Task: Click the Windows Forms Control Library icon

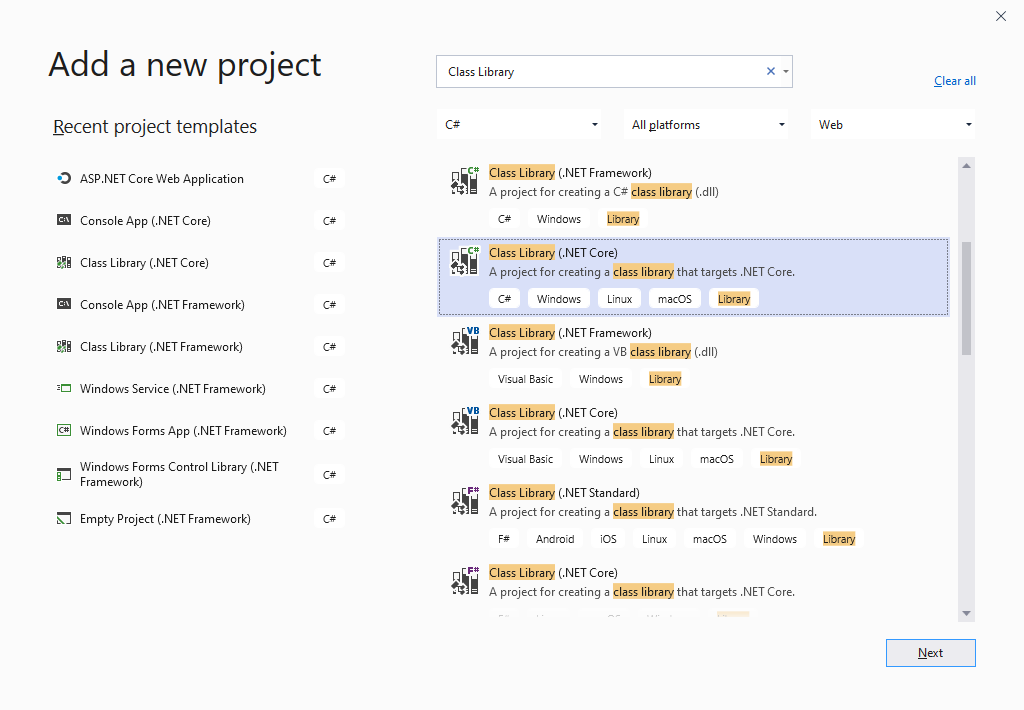Action: (x=63, y=475)
